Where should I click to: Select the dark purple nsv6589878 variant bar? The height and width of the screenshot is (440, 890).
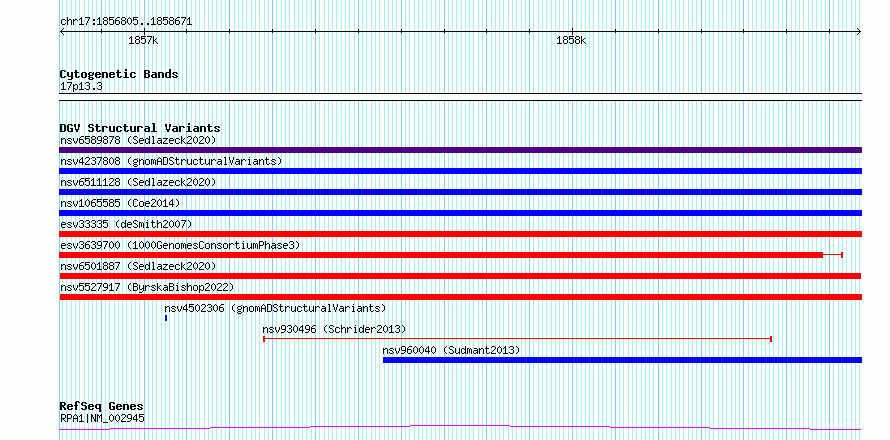[x=460, y=150]
